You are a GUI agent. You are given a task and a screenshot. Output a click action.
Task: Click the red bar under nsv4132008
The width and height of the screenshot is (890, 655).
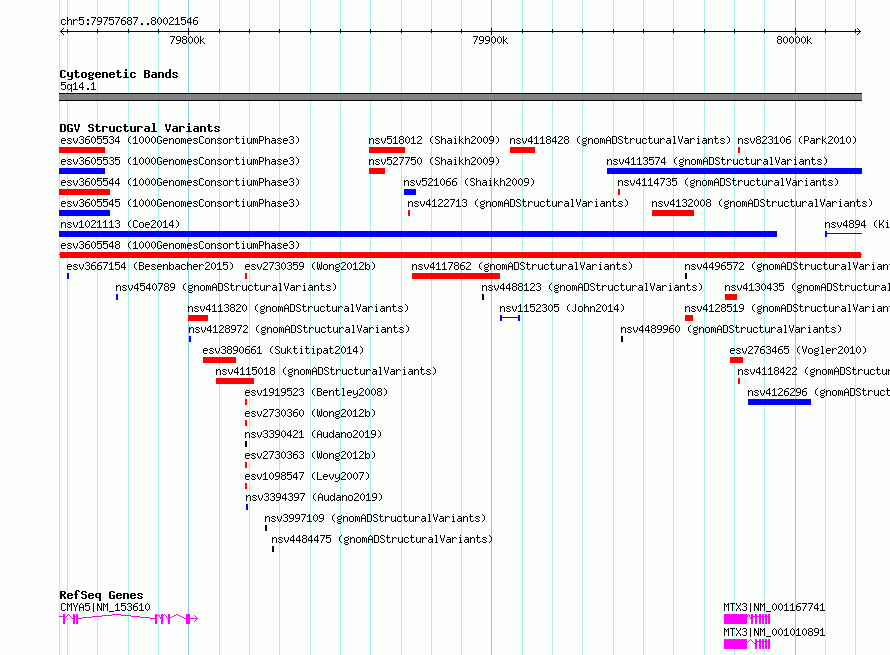(x=673, y=213)
